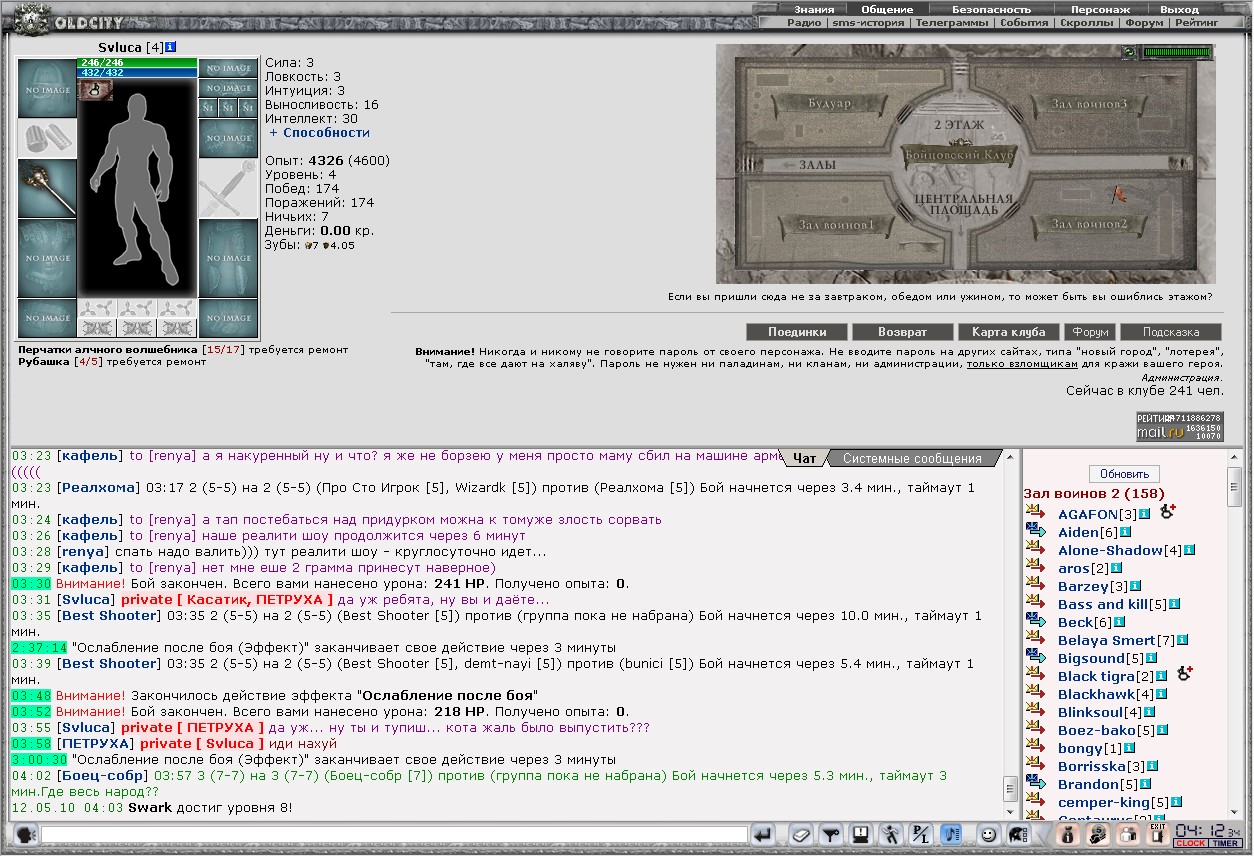Click the [Best Shooter] nickname at 03:35
The height and width of the screenshot is (857, 1254).
coord(110,615)
